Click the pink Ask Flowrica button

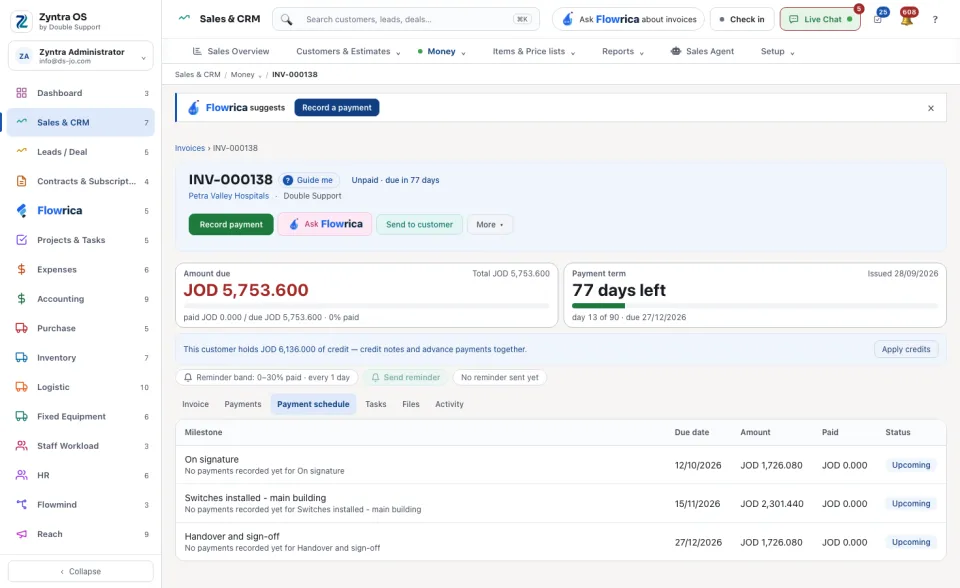tap(324, 224)
